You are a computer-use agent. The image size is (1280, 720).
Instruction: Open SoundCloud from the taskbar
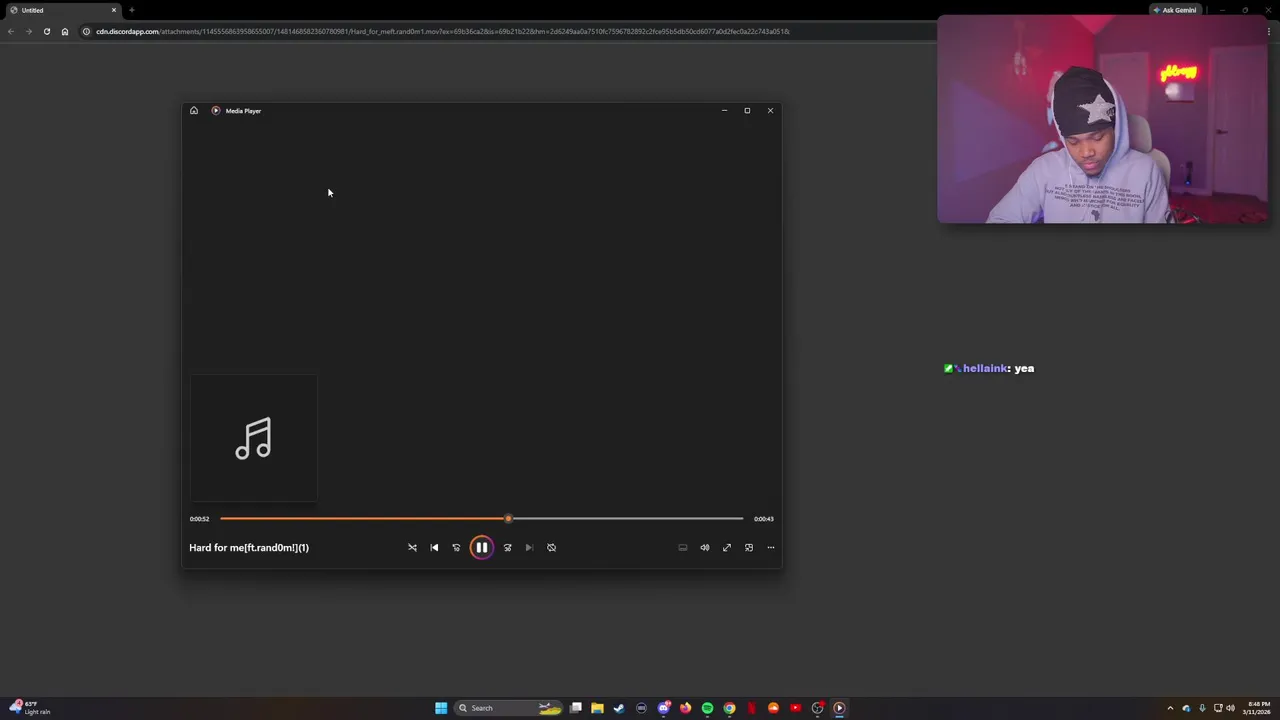click(773, 708)
